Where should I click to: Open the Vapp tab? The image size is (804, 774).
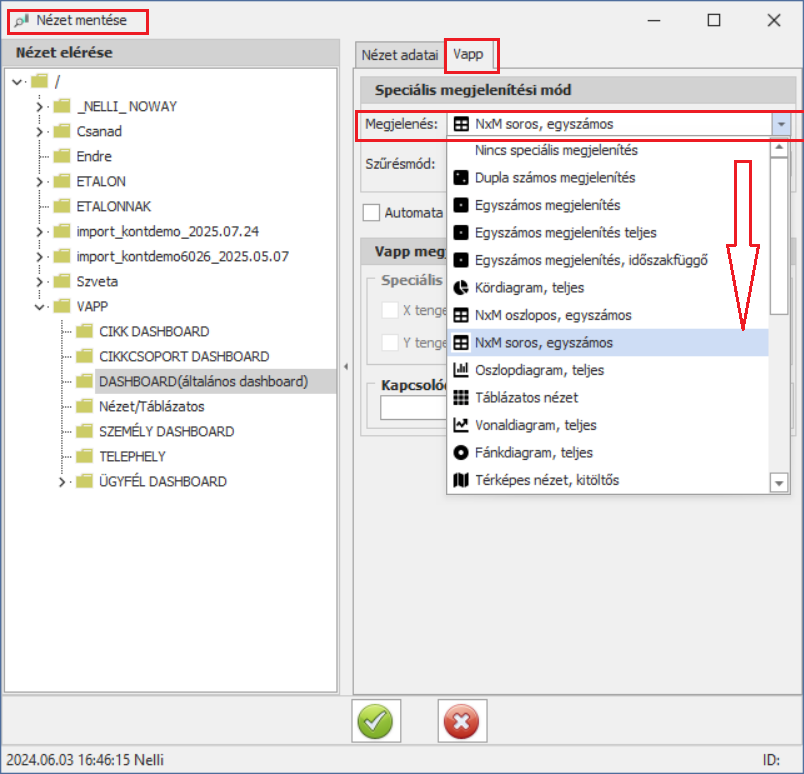tap(468, 55)
